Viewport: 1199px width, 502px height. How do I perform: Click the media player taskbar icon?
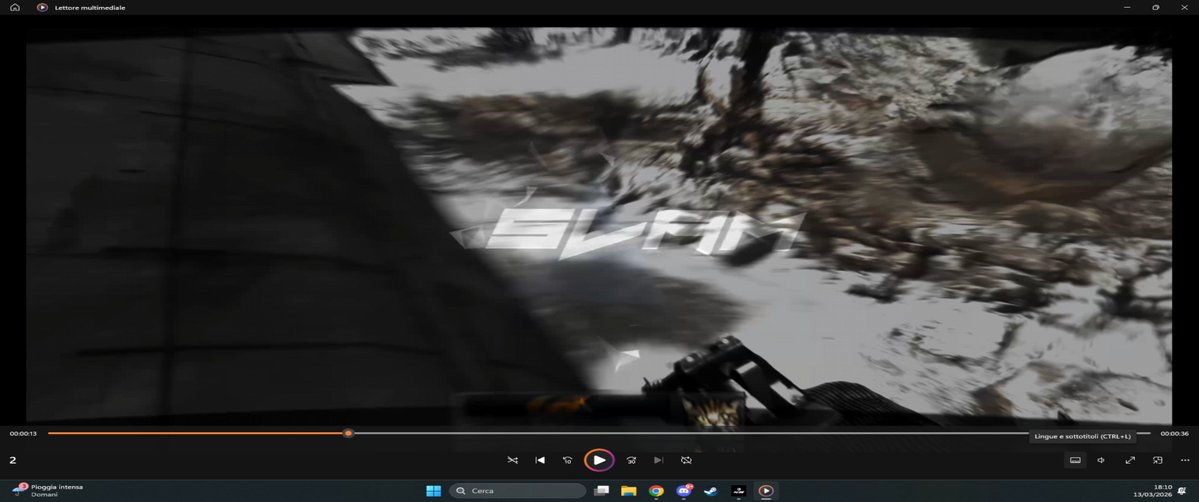pos(765,491)
